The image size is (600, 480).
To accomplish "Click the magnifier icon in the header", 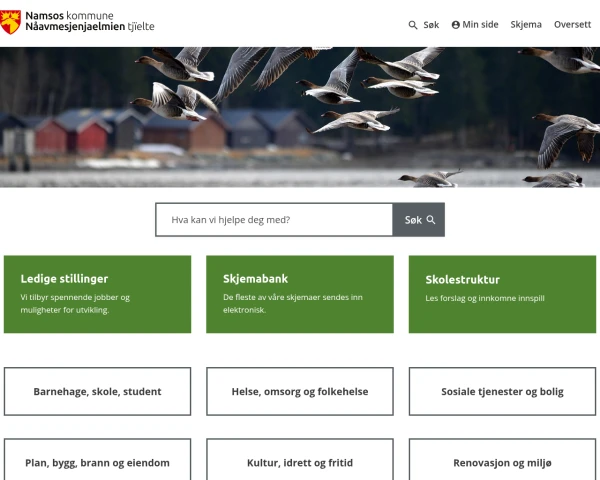I will click(412, 25).
